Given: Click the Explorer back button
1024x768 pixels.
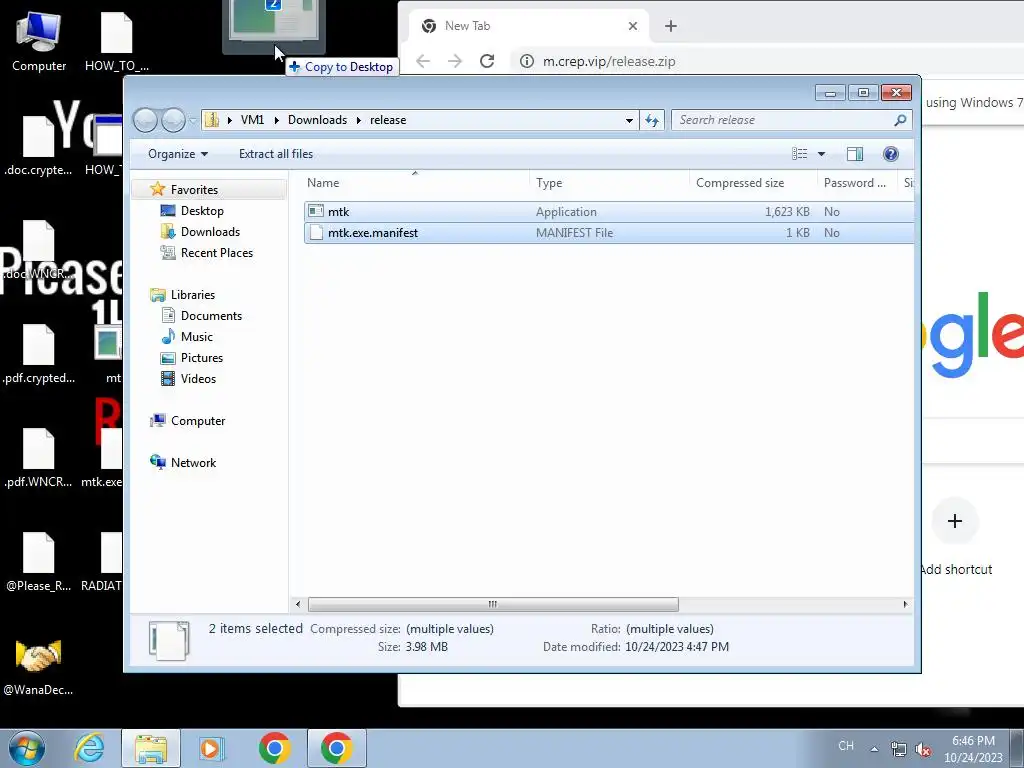Looking at the screenshot, I should tap(146, 120).
